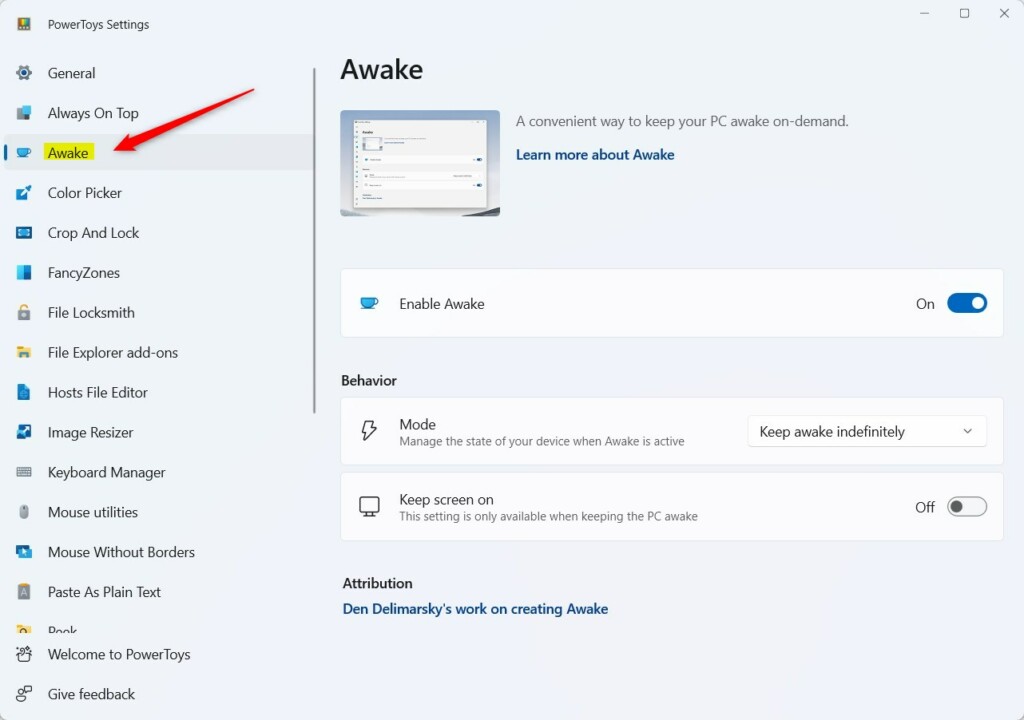Select Image Resizer in the sidebar

(x=159, y=432)
